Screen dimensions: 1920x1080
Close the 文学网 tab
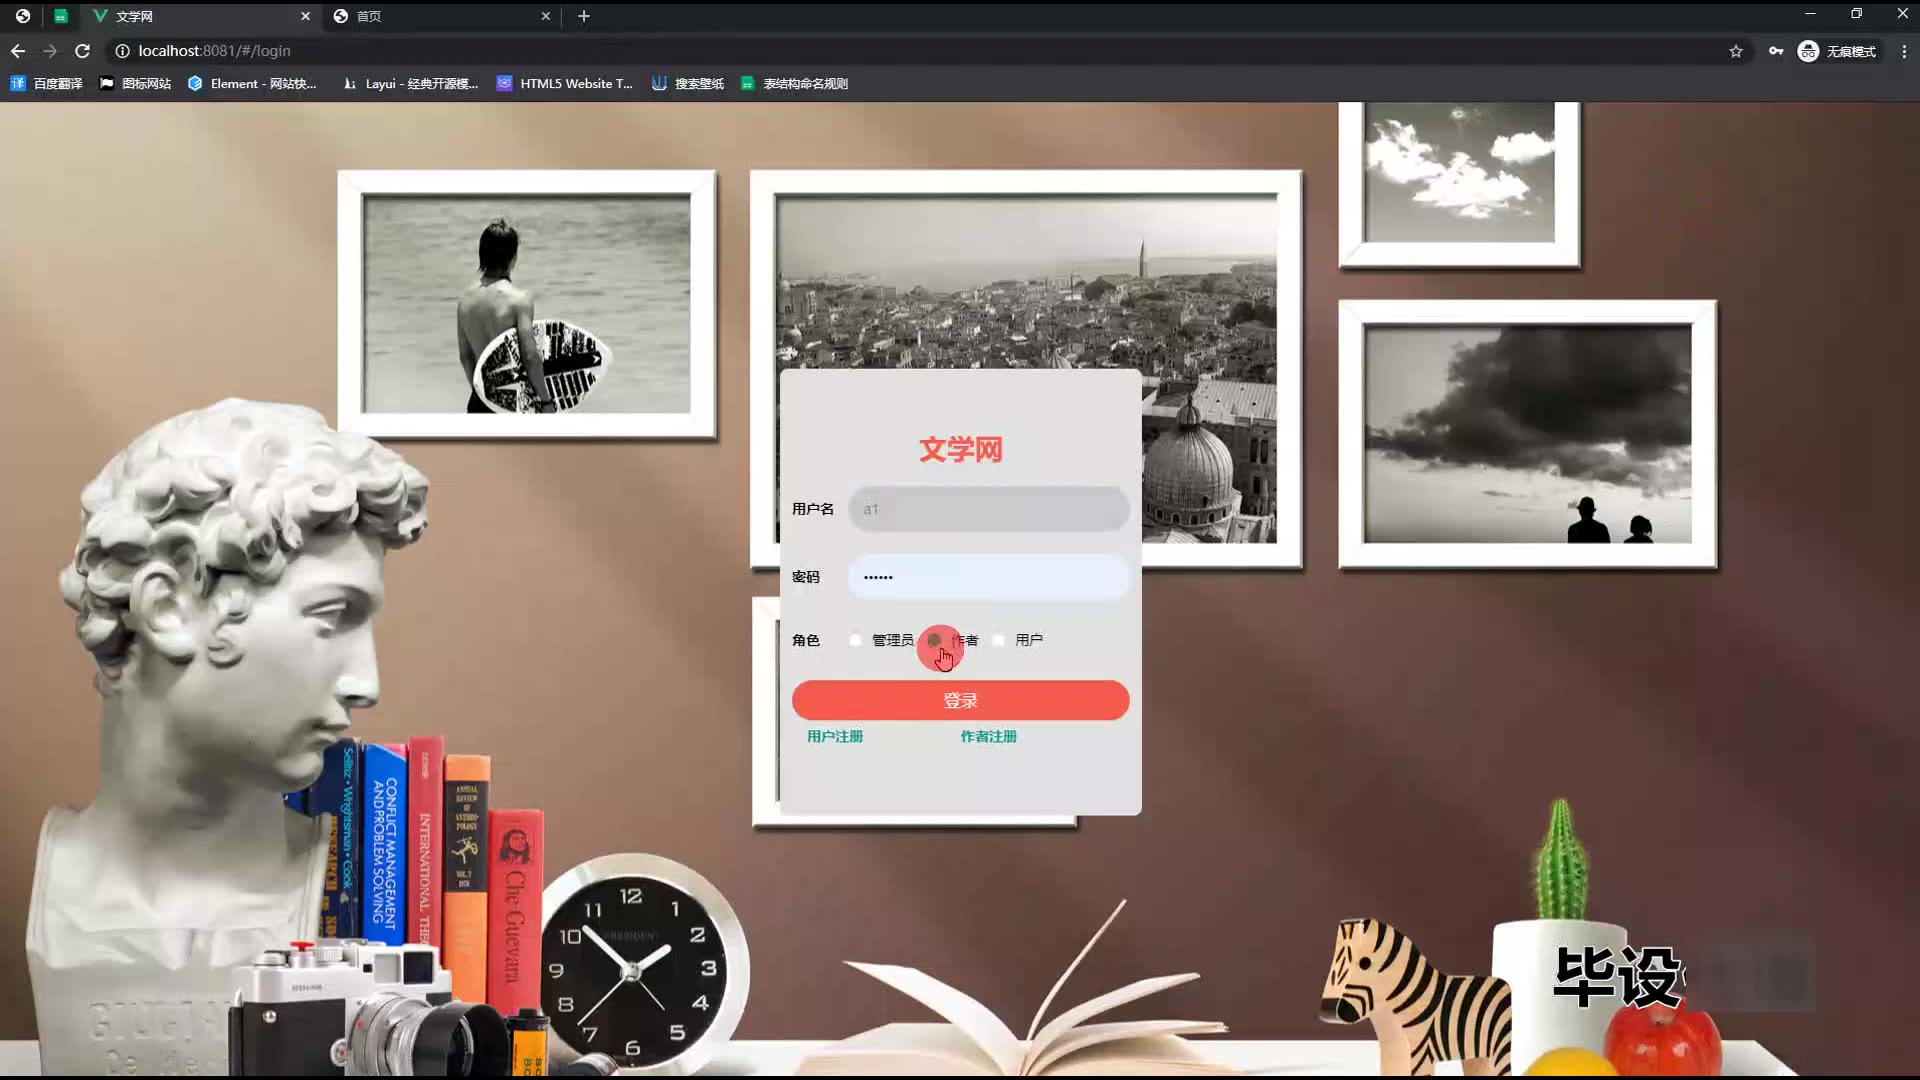pyautogui.click(x=306, y=16)
